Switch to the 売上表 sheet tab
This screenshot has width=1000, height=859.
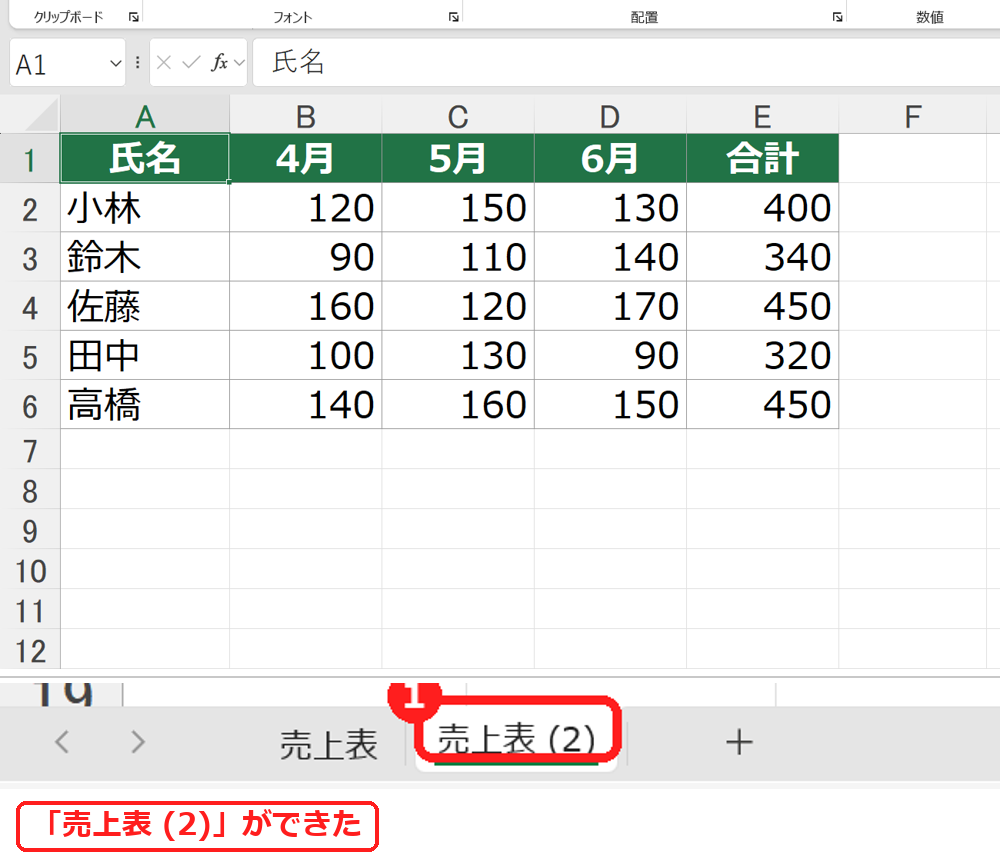pos(329,744)
